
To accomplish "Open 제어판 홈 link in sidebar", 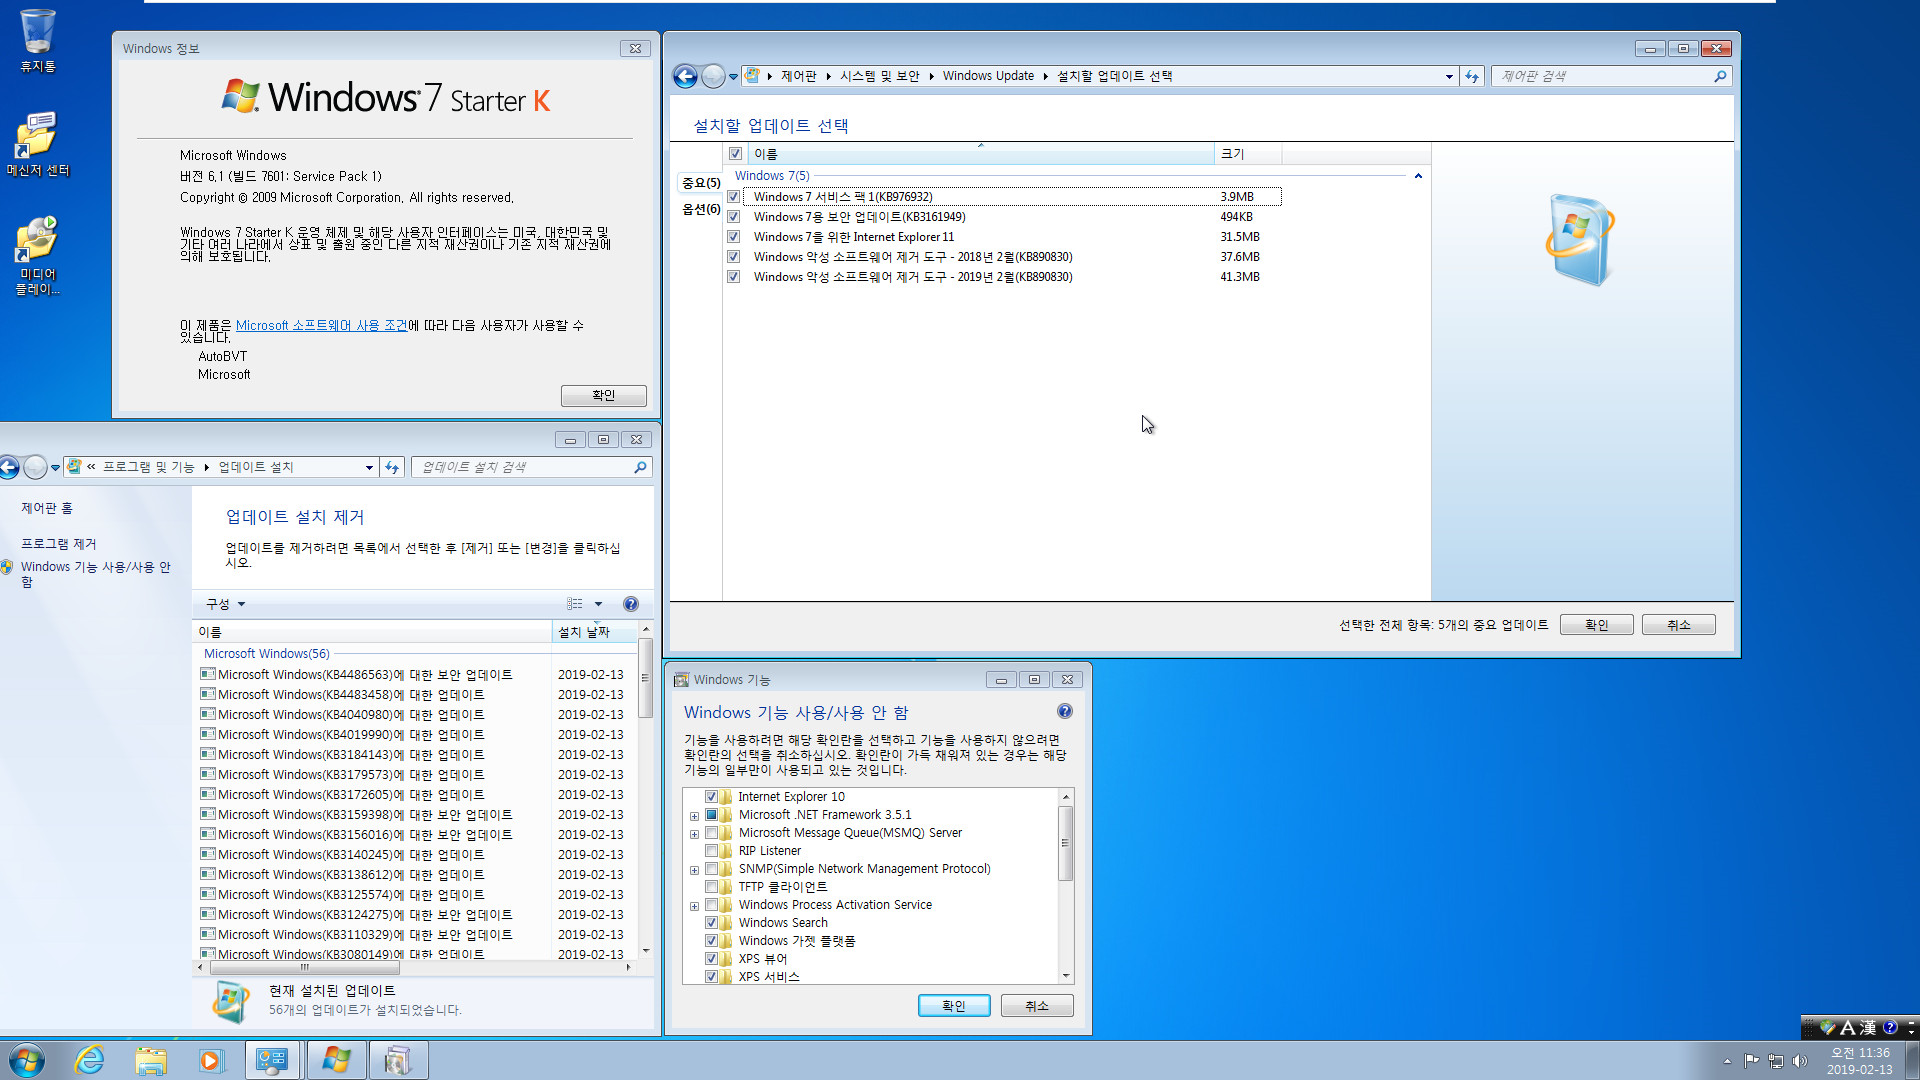I will [47, 508].
